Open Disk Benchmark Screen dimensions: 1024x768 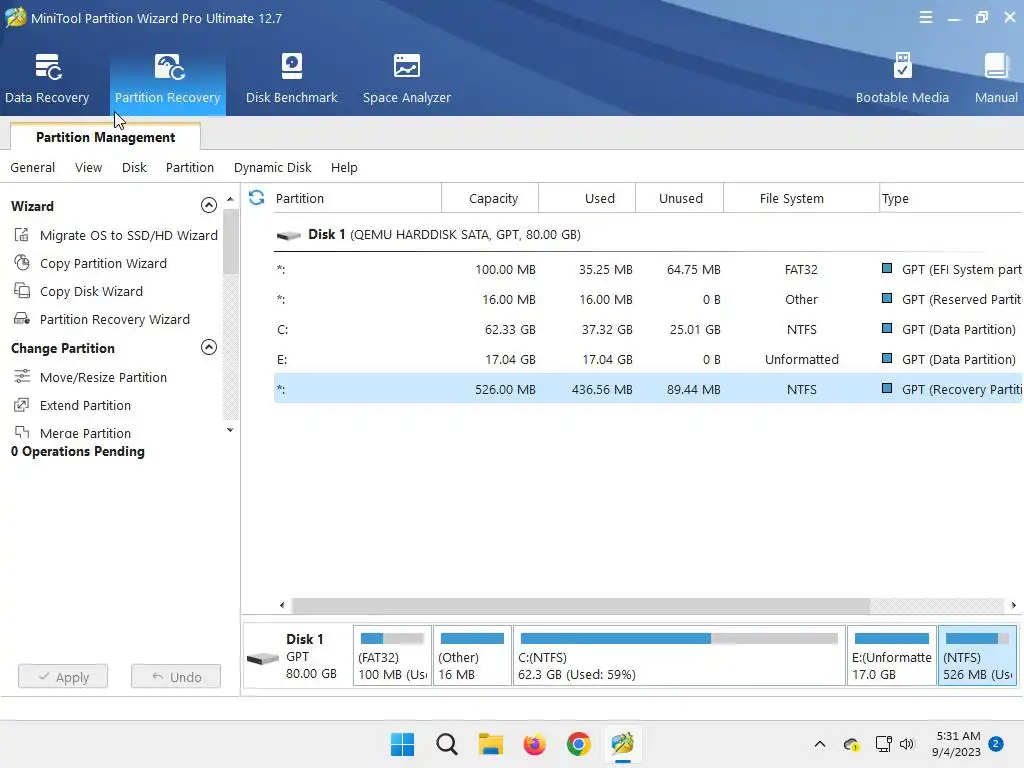pos(291,78)
